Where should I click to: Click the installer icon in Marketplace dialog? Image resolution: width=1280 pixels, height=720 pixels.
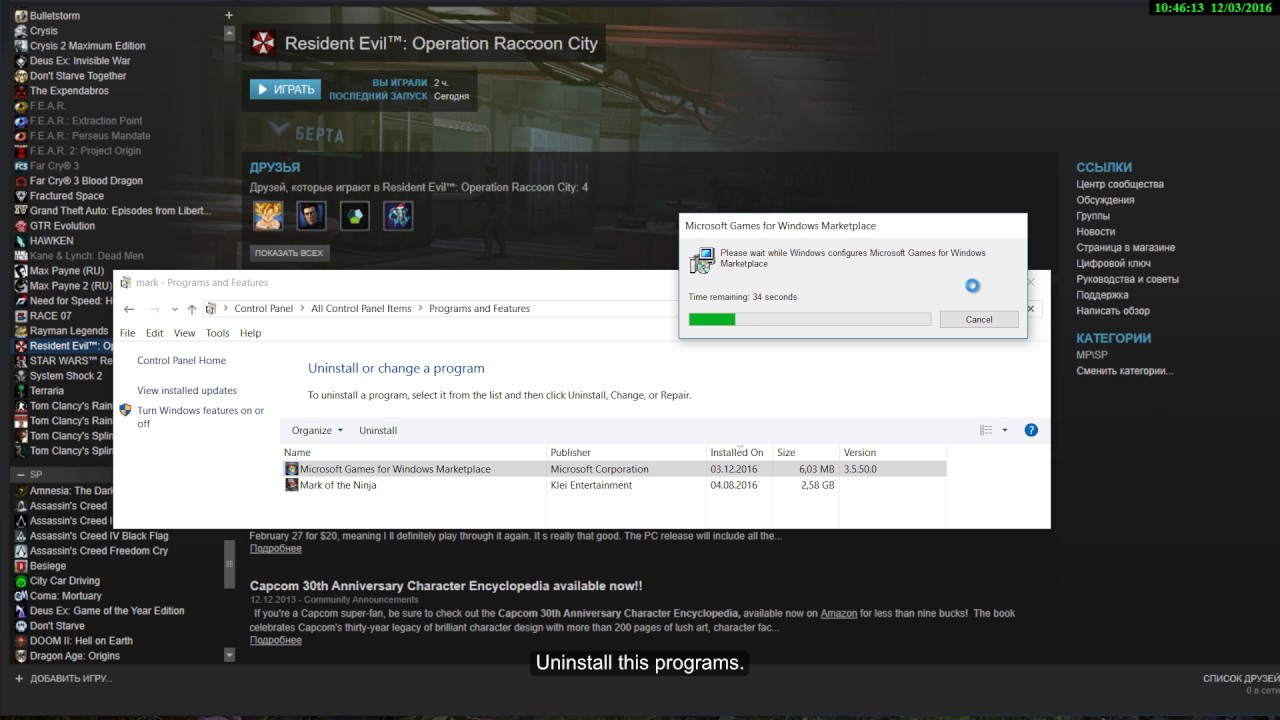point(702,260)
